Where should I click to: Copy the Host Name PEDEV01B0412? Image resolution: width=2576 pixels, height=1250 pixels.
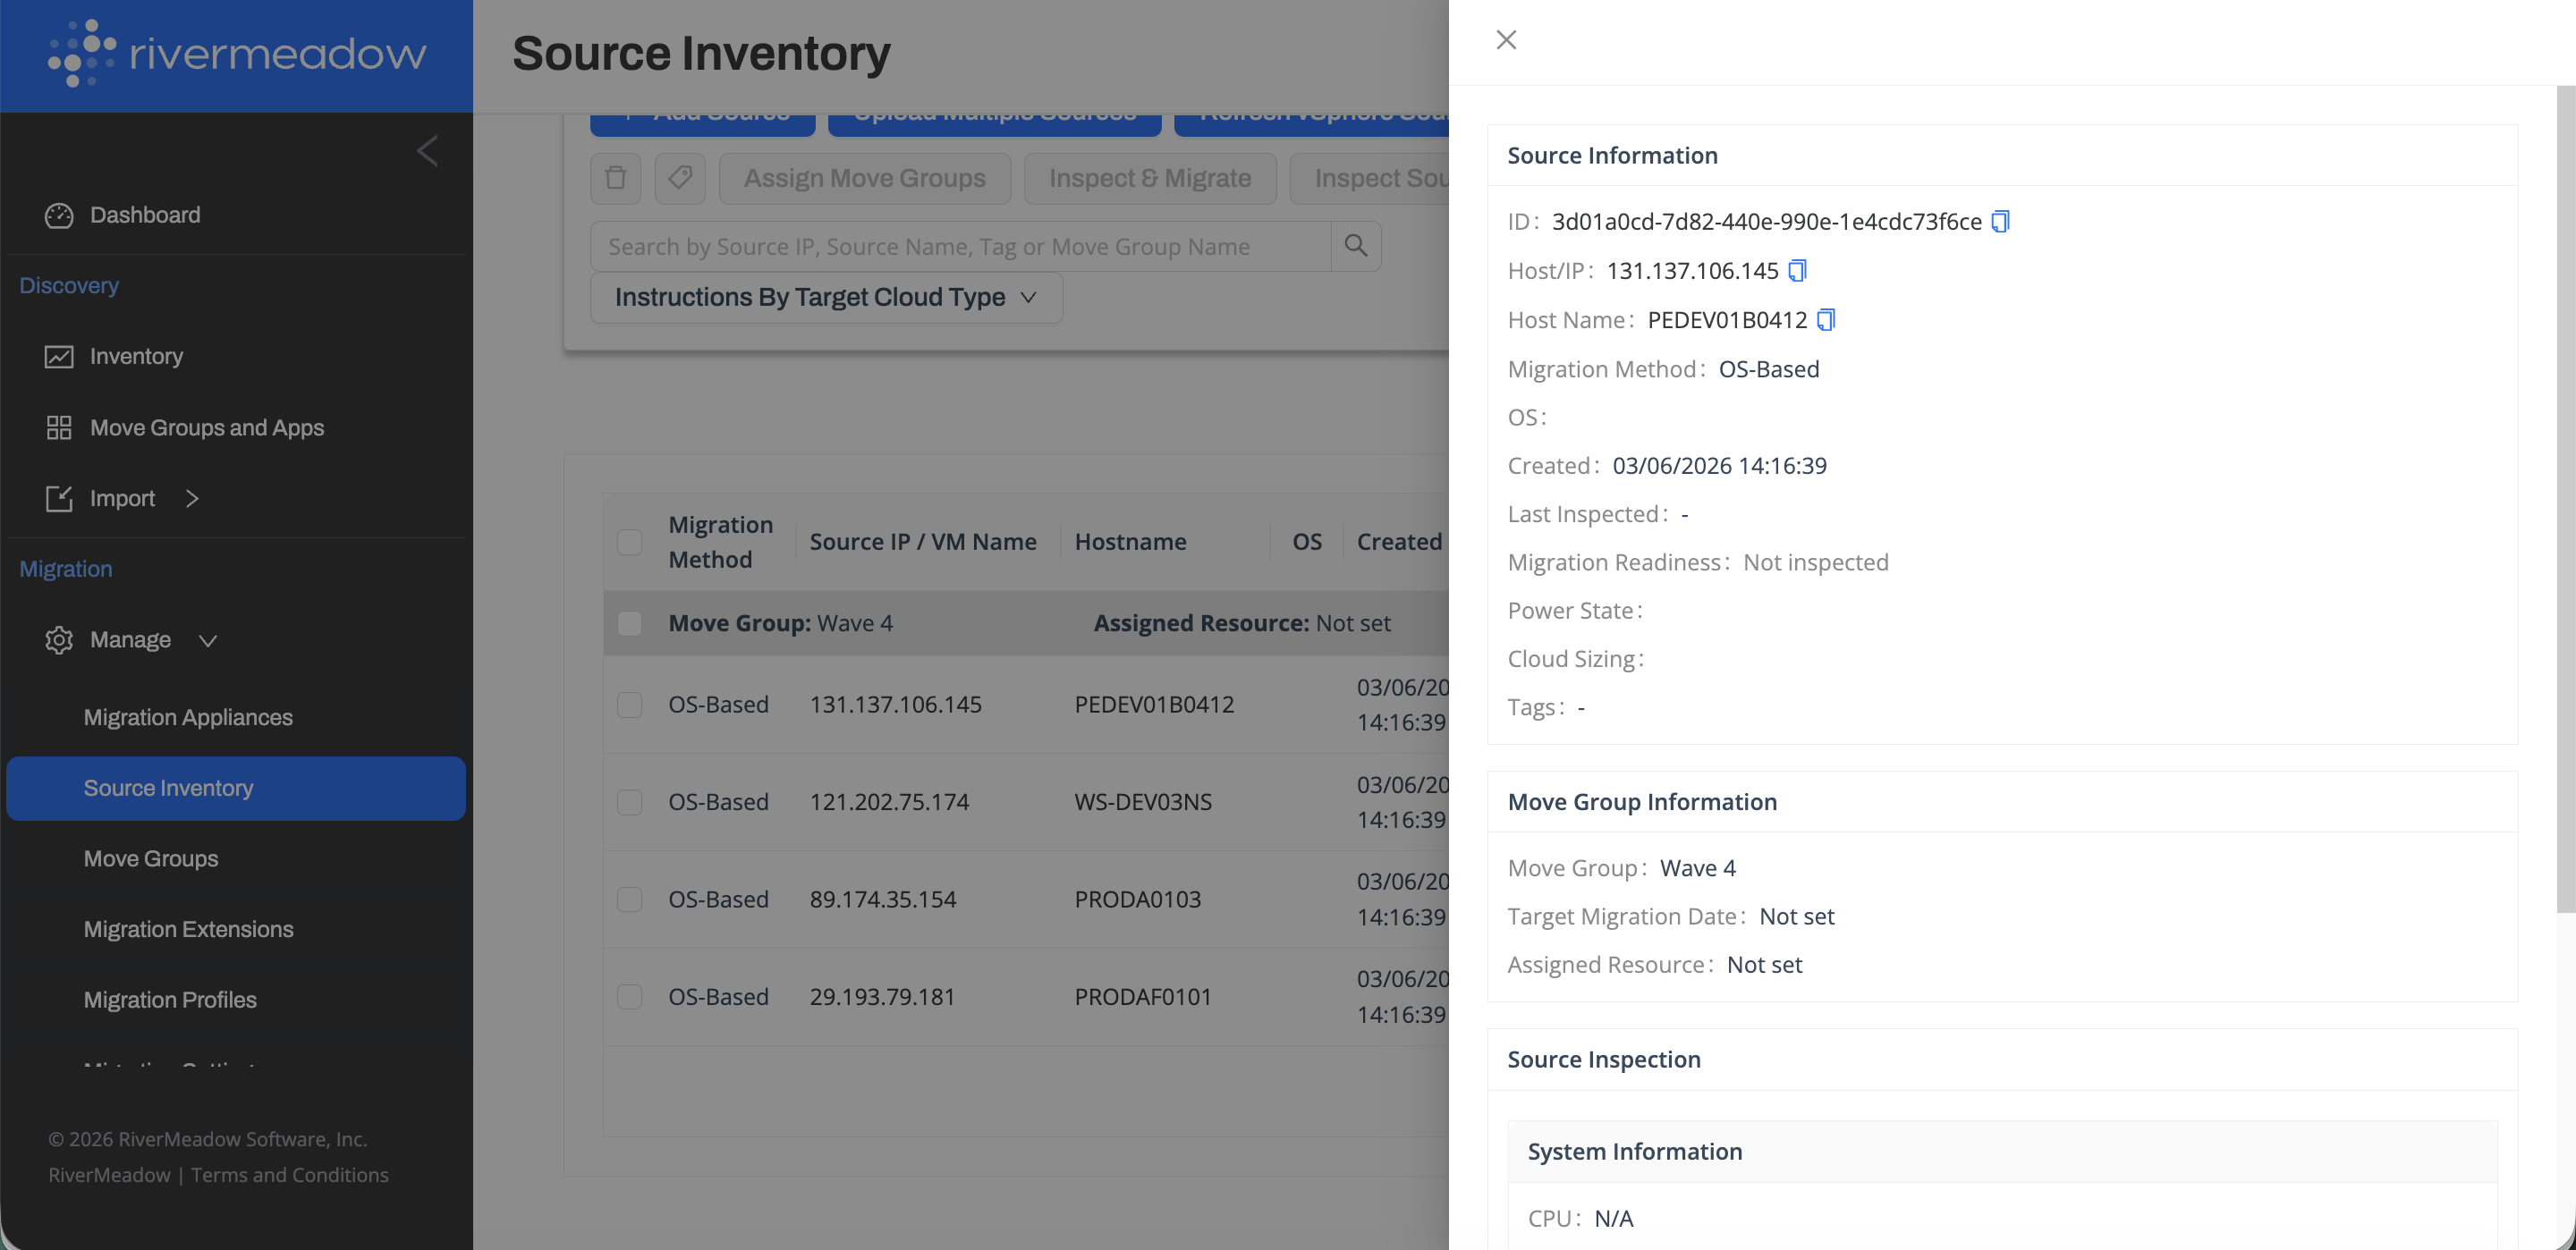tap(1825, 319)
